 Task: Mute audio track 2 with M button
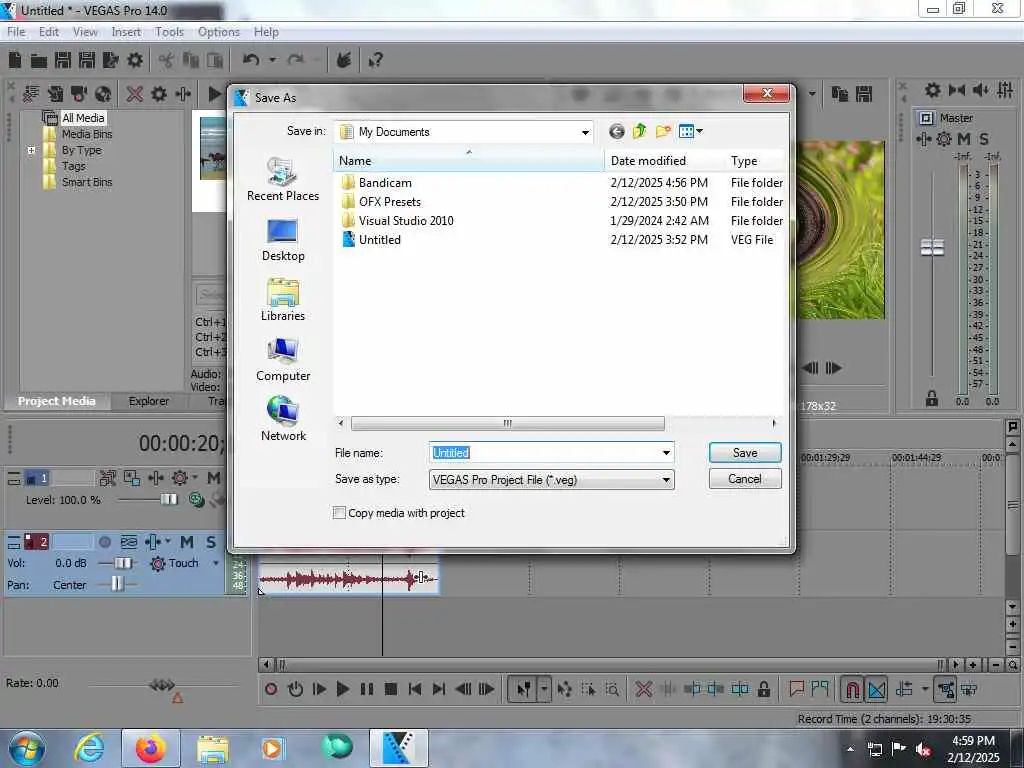[187, 542]
